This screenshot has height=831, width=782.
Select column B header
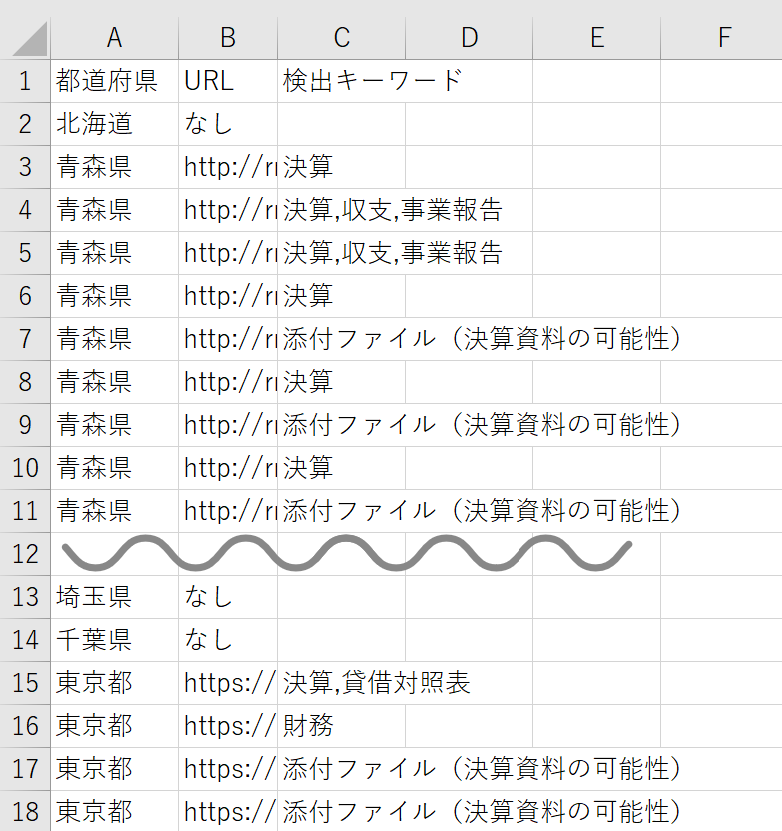pyautogui.click(x=228, y=38)
